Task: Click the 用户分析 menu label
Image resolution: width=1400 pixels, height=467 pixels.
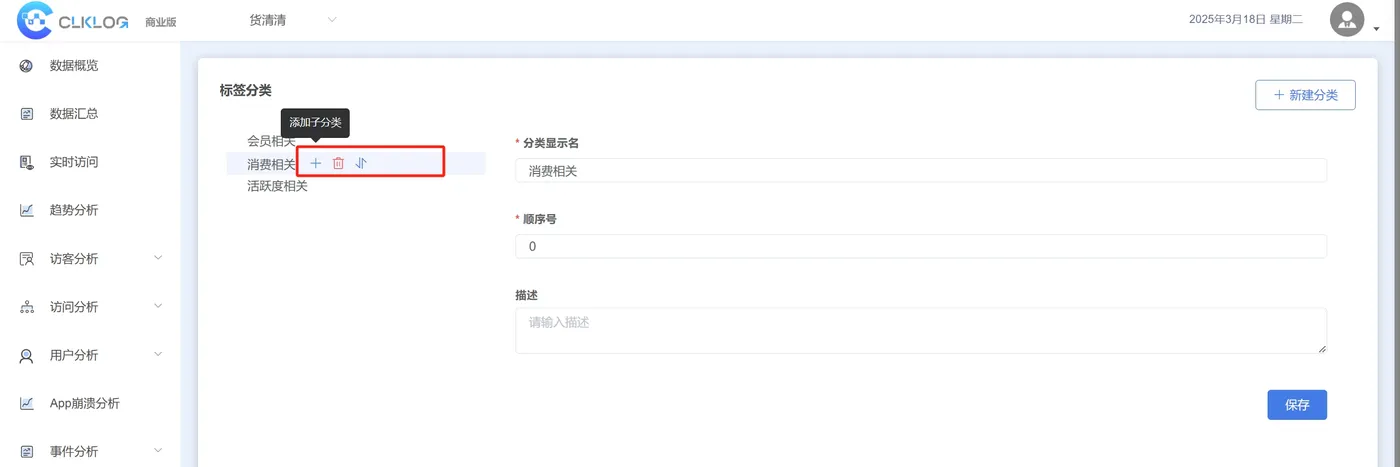Action: 74,355
